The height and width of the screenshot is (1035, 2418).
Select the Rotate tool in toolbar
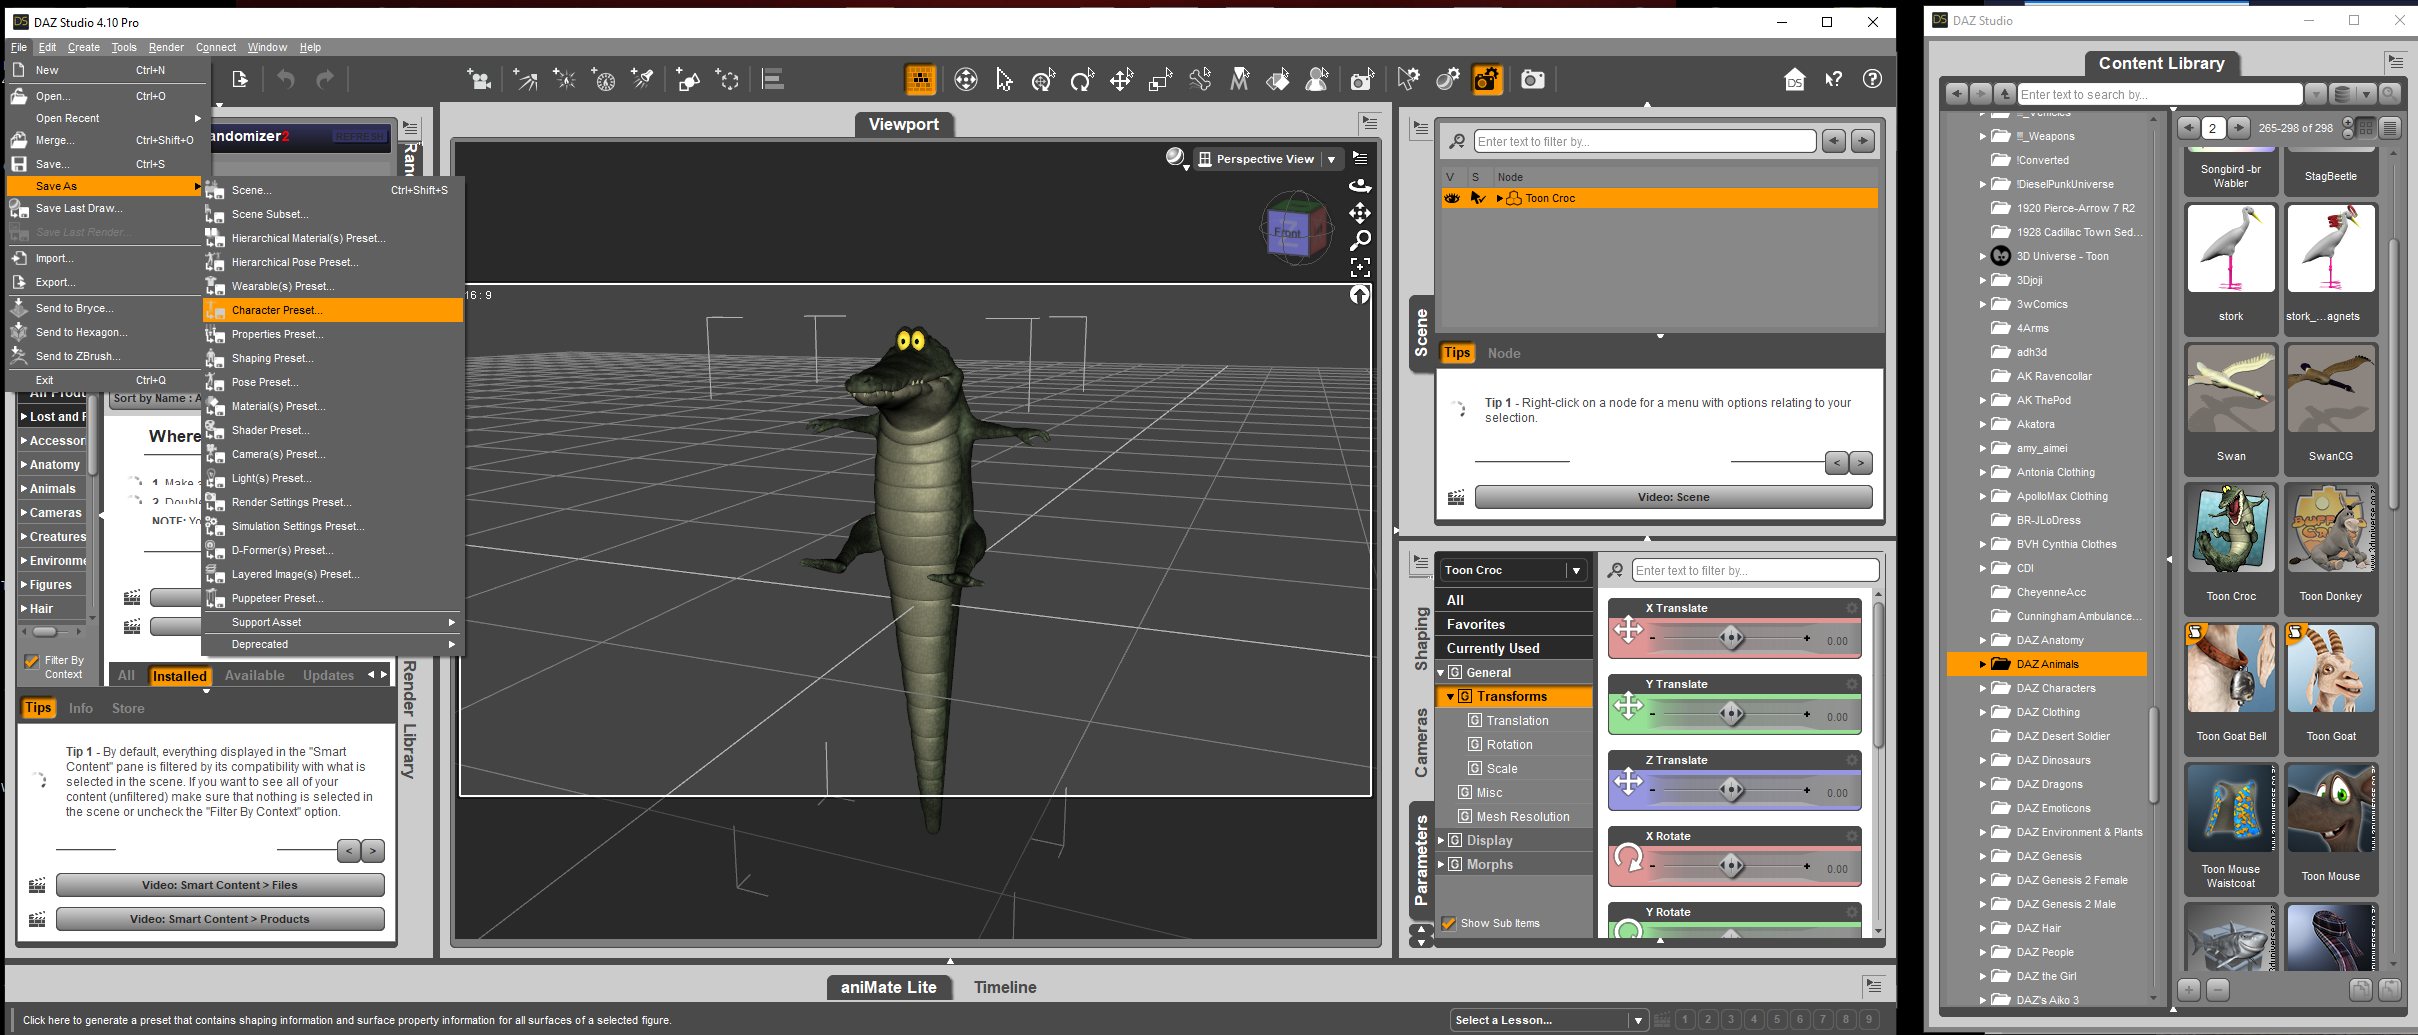coord(1082,80)
